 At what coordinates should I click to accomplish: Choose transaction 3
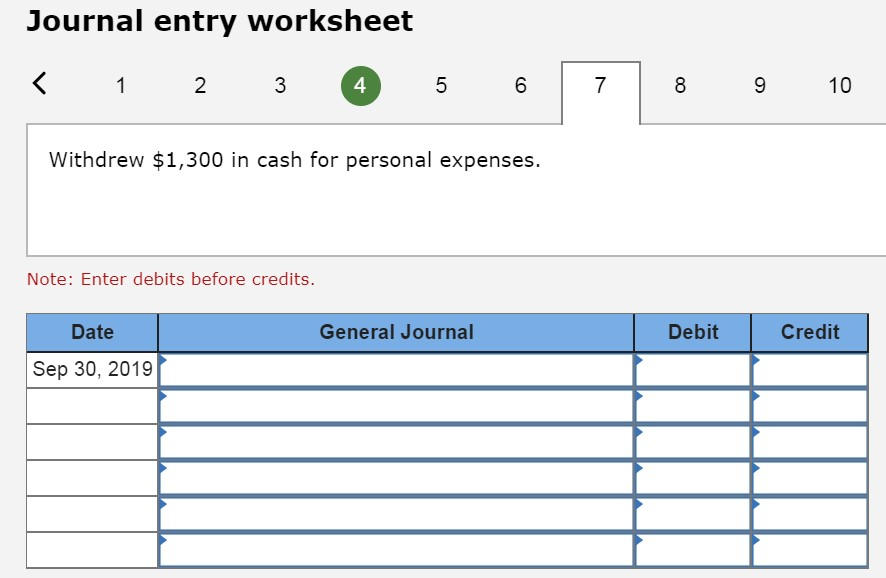tap(280, 85)
